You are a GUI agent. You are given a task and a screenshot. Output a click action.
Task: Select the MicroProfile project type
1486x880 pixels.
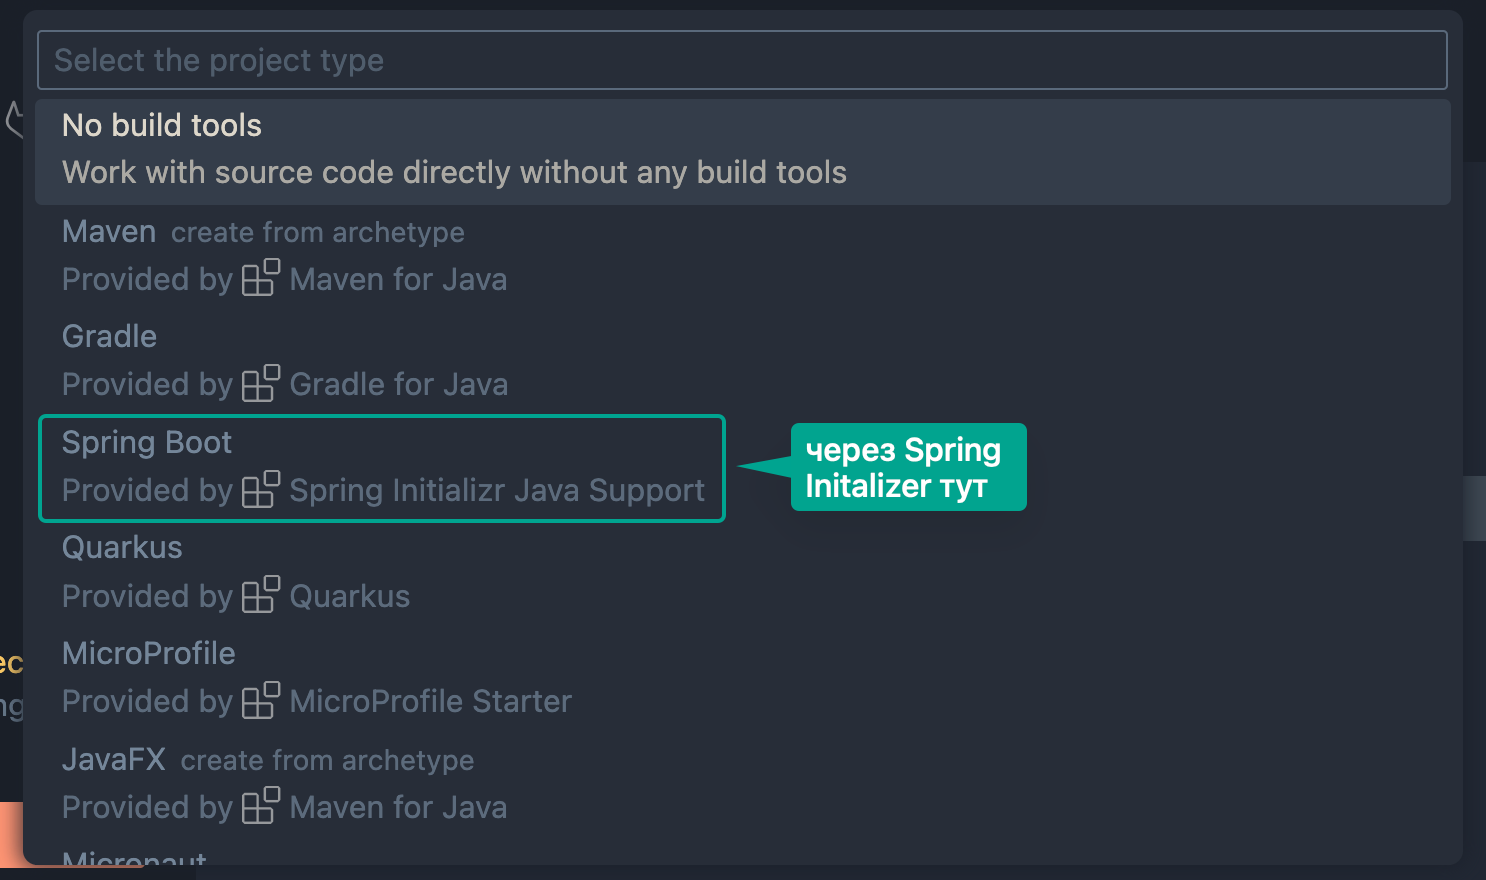point(742,678)
